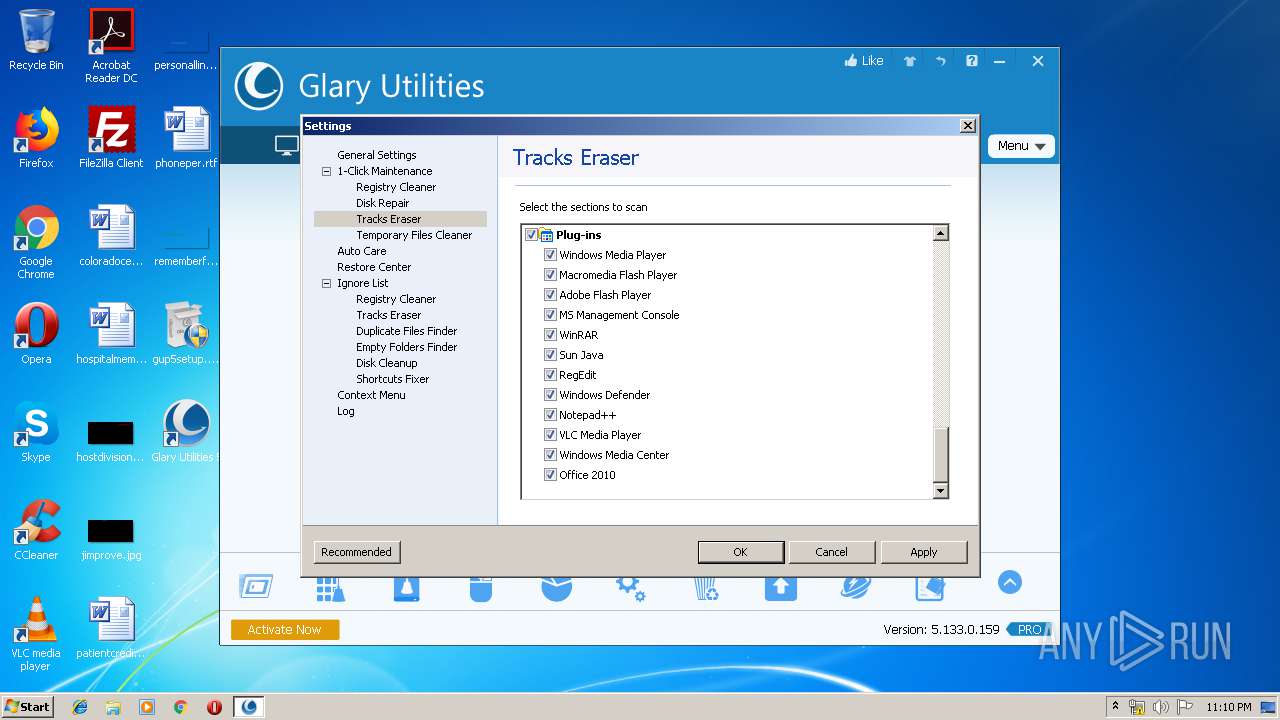
Task: Click Internet Explorer icon in taskbar
Action: [80, 707]
